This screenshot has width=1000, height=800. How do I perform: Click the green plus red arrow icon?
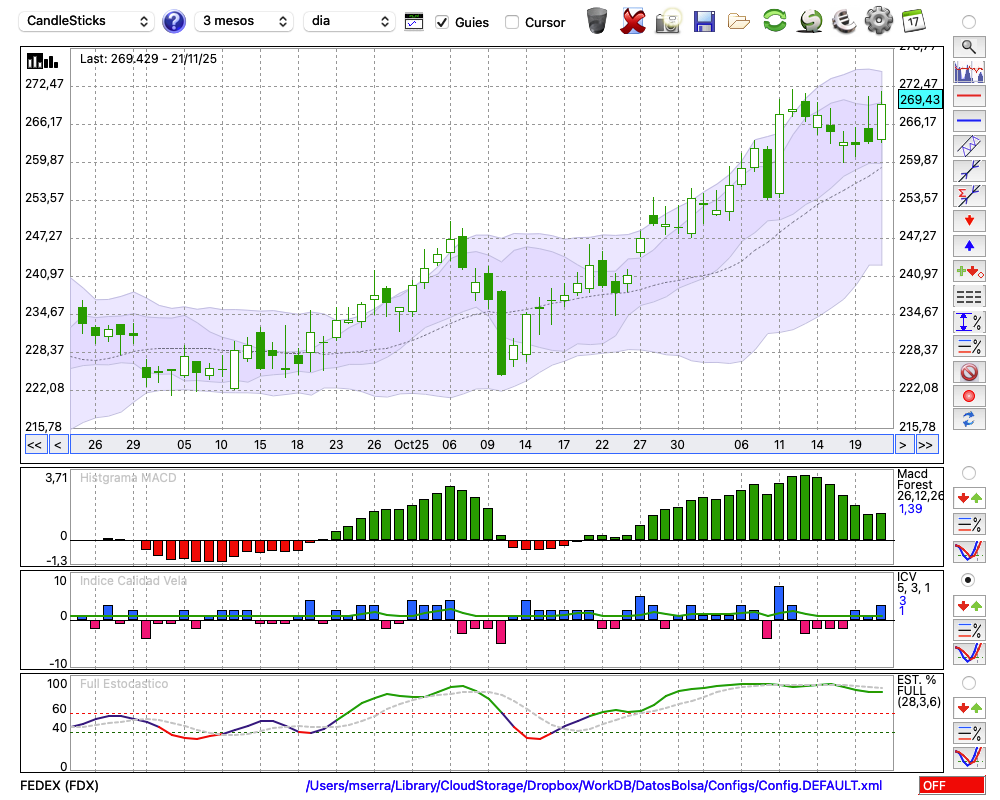pos(969,271)
